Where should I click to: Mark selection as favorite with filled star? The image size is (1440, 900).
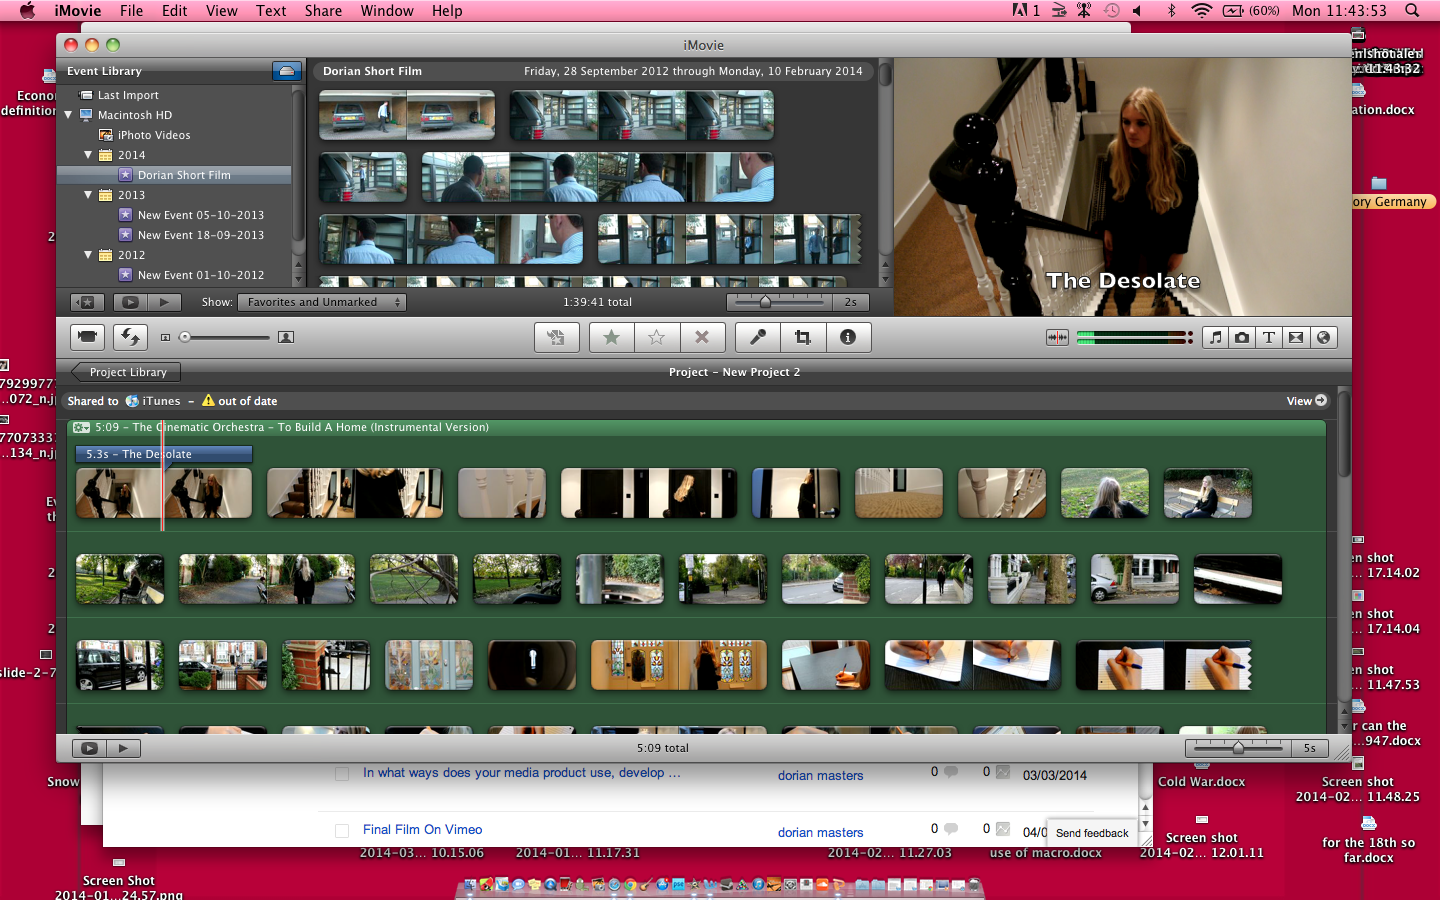click(x=611, y=337)
